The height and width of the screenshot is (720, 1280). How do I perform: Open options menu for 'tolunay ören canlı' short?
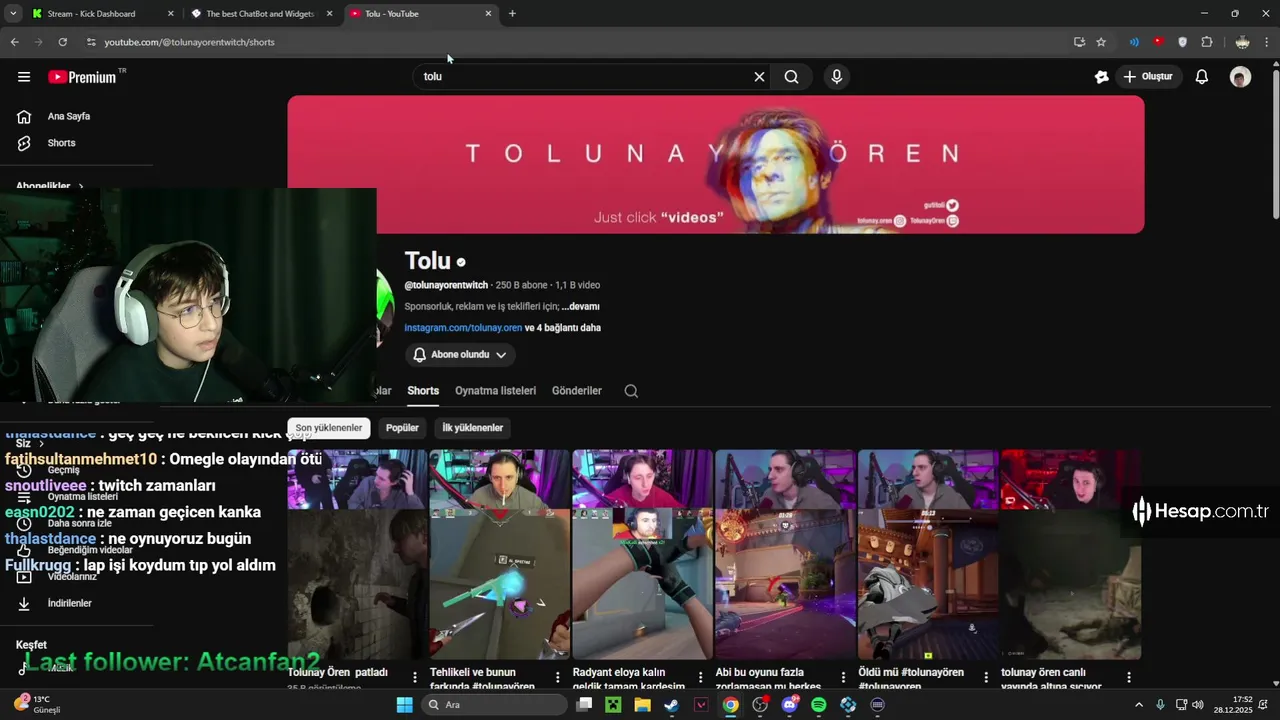(1129, 677)
